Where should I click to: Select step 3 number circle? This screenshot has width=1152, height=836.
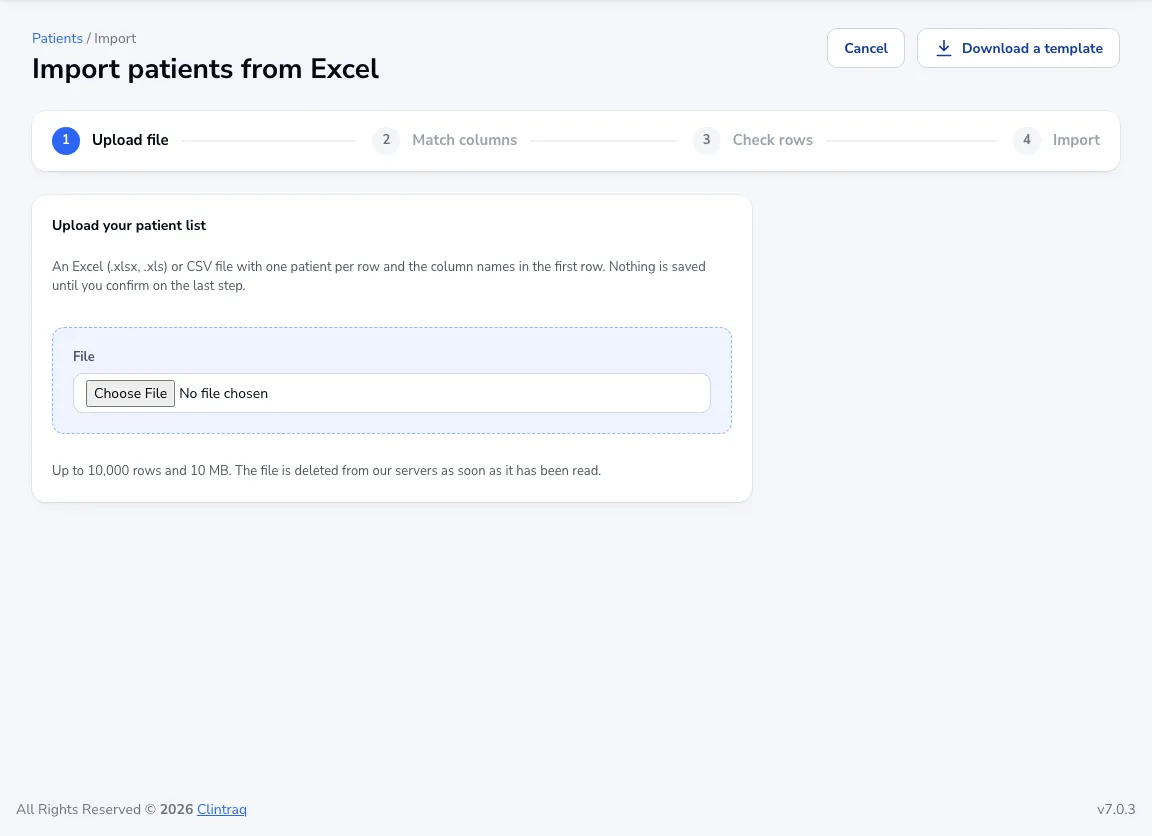[706, 140]
